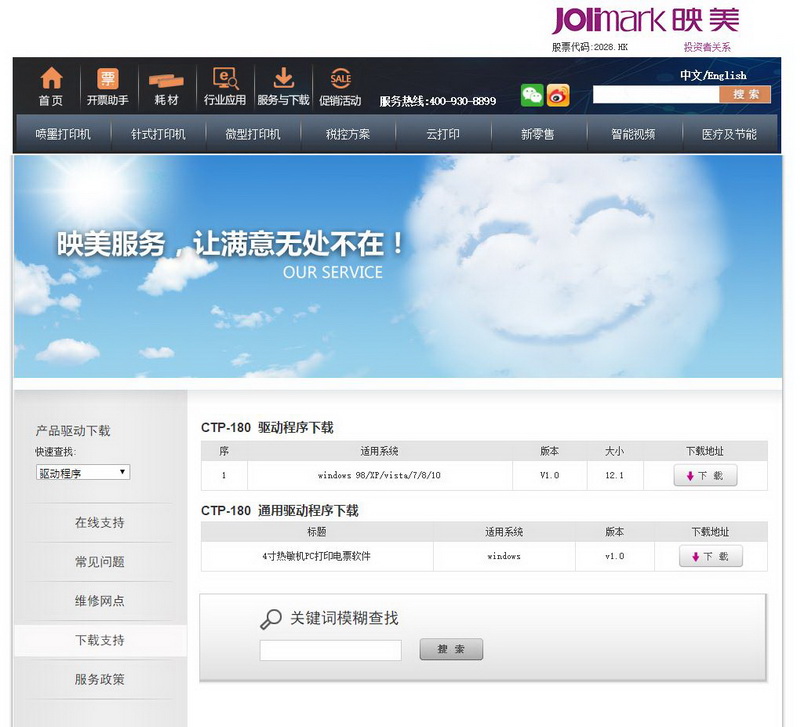The height and width of the screenshot is (727, 800).
Task: Click the Sina Weibo icon
Action: click(558, 96)
